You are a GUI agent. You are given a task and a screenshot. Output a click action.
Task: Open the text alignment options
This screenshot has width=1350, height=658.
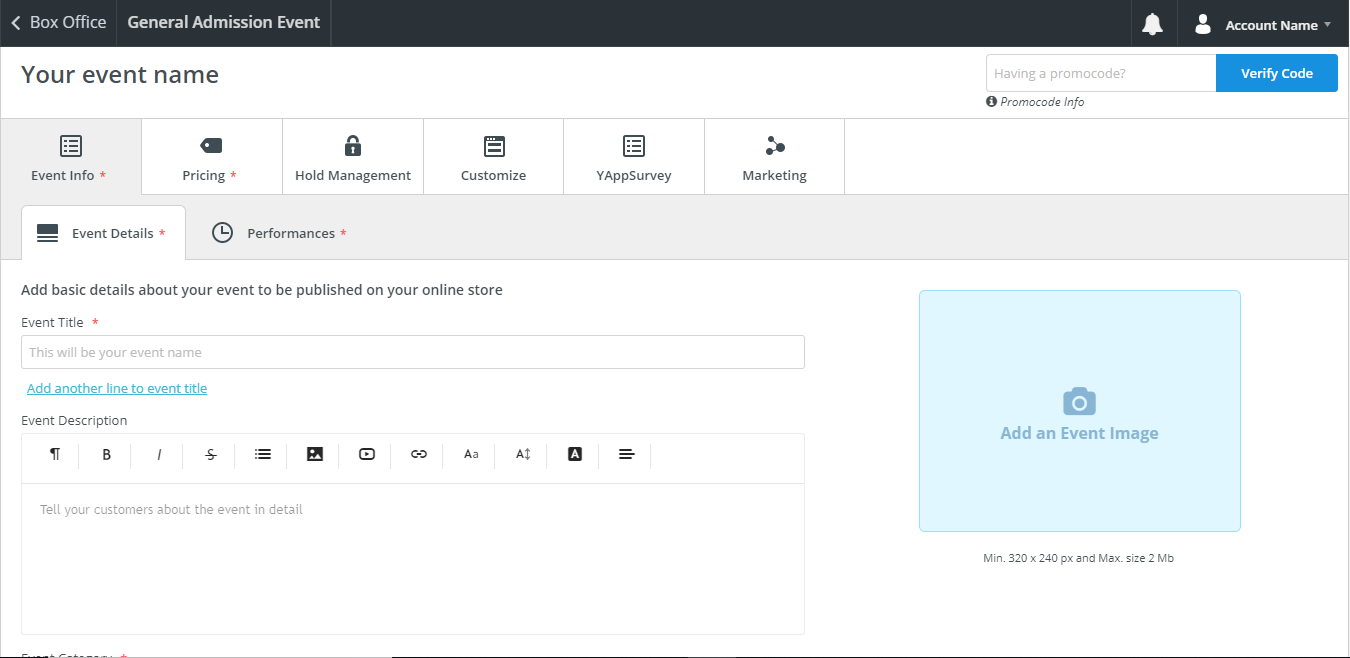tap(627, 454)
